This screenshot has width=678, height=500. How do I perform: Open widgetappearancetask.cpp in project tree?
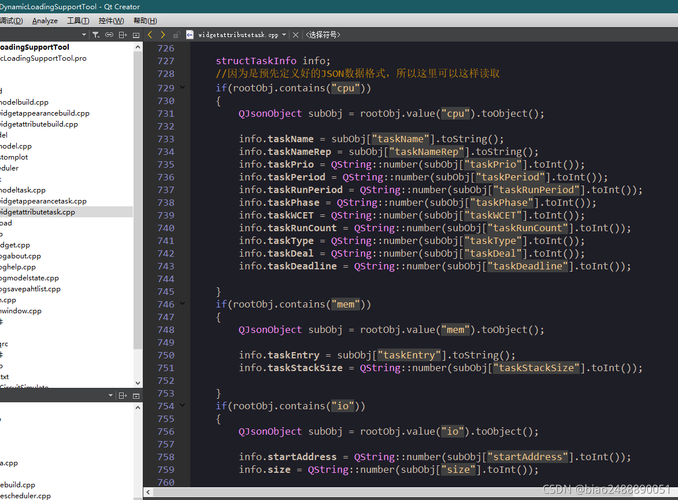[x=43, y=201]
